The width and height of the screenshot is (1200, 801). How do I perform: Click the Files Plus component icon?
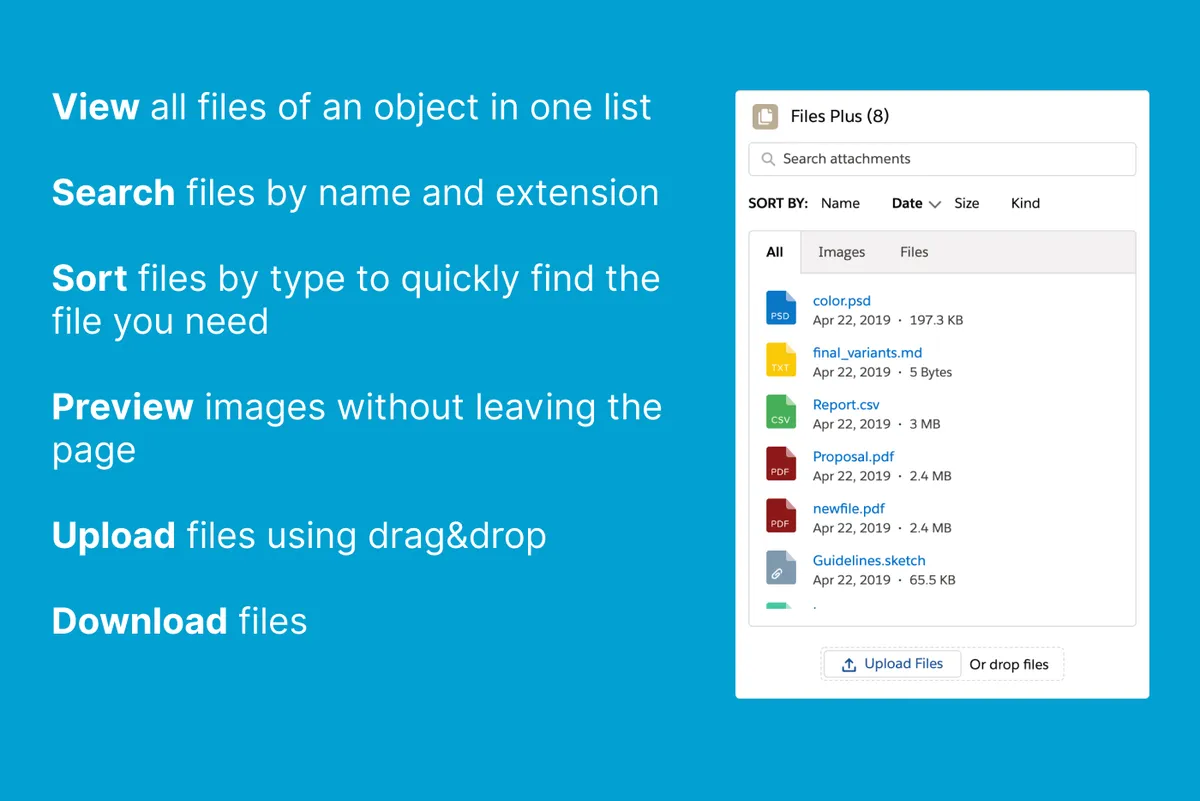point(765,116)
